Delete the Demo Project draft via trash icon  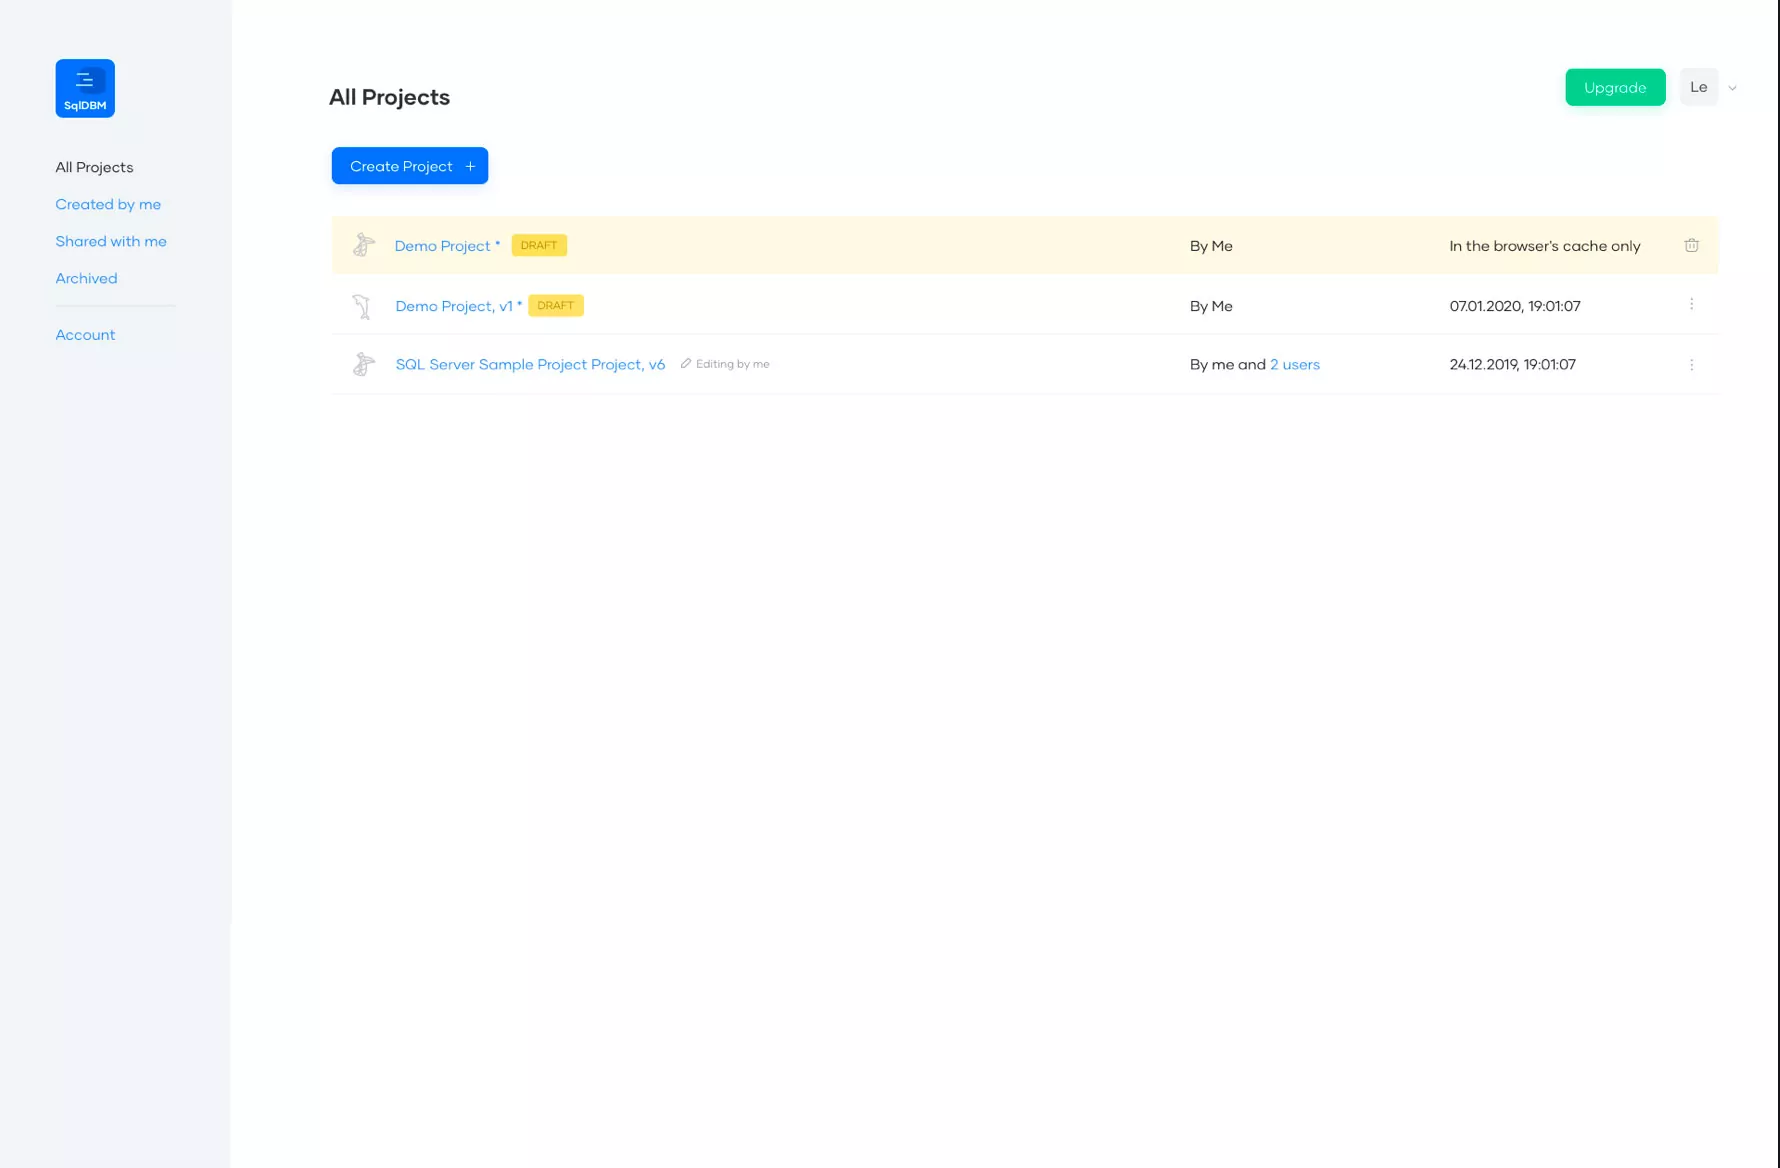click(1691, 245)
